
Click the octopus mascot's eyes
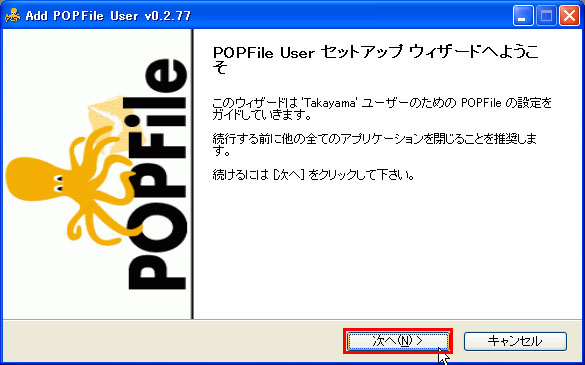coord(57,183)
